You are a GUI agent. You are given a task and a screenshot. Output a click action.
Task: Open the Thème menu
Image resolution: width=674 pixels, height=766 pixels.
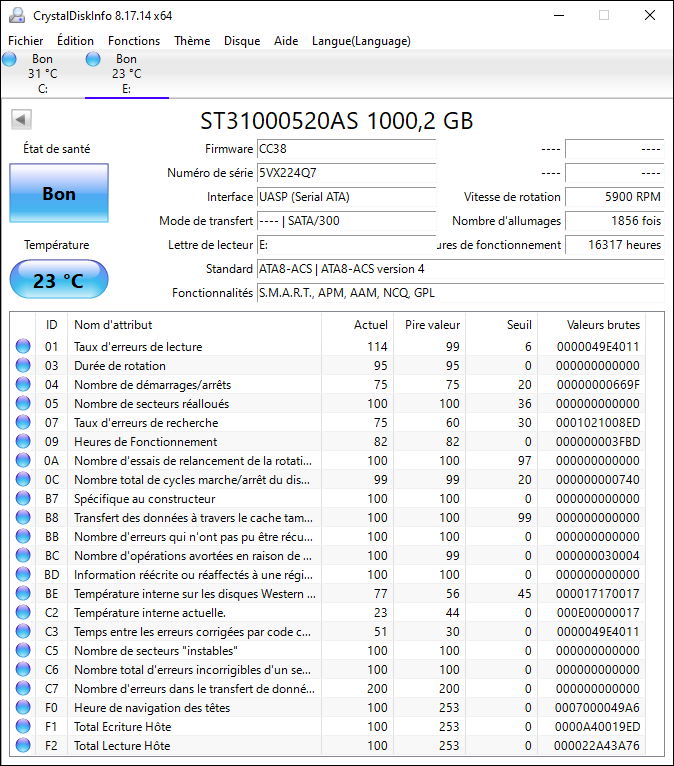(192, 41)
